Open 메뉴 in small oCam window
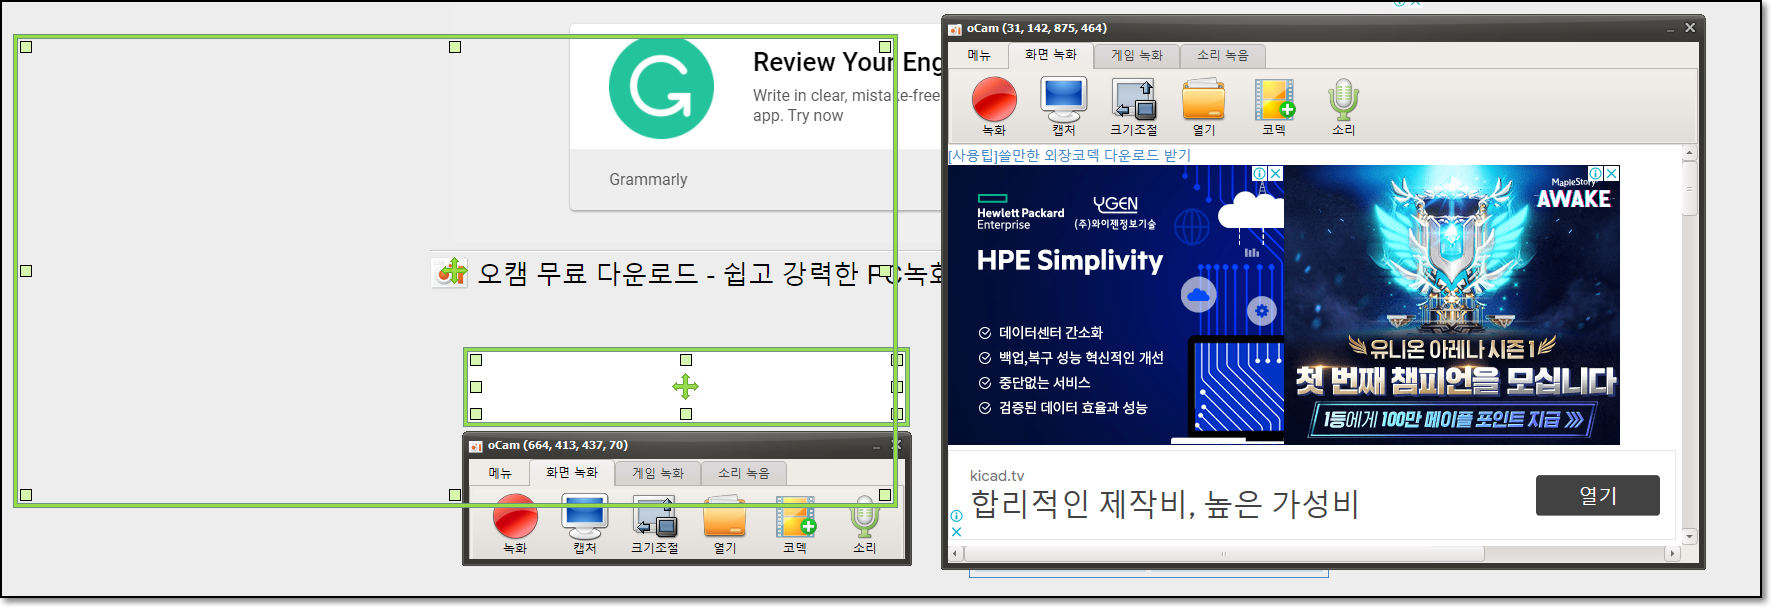This screenshot has height=607, width=1771. coord(500,473)
